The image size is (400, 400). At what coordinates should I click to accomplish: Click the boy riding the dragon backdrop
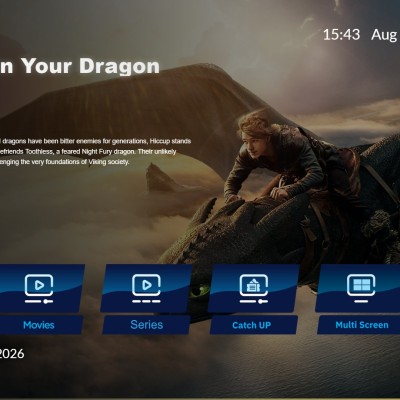[283, 157]
